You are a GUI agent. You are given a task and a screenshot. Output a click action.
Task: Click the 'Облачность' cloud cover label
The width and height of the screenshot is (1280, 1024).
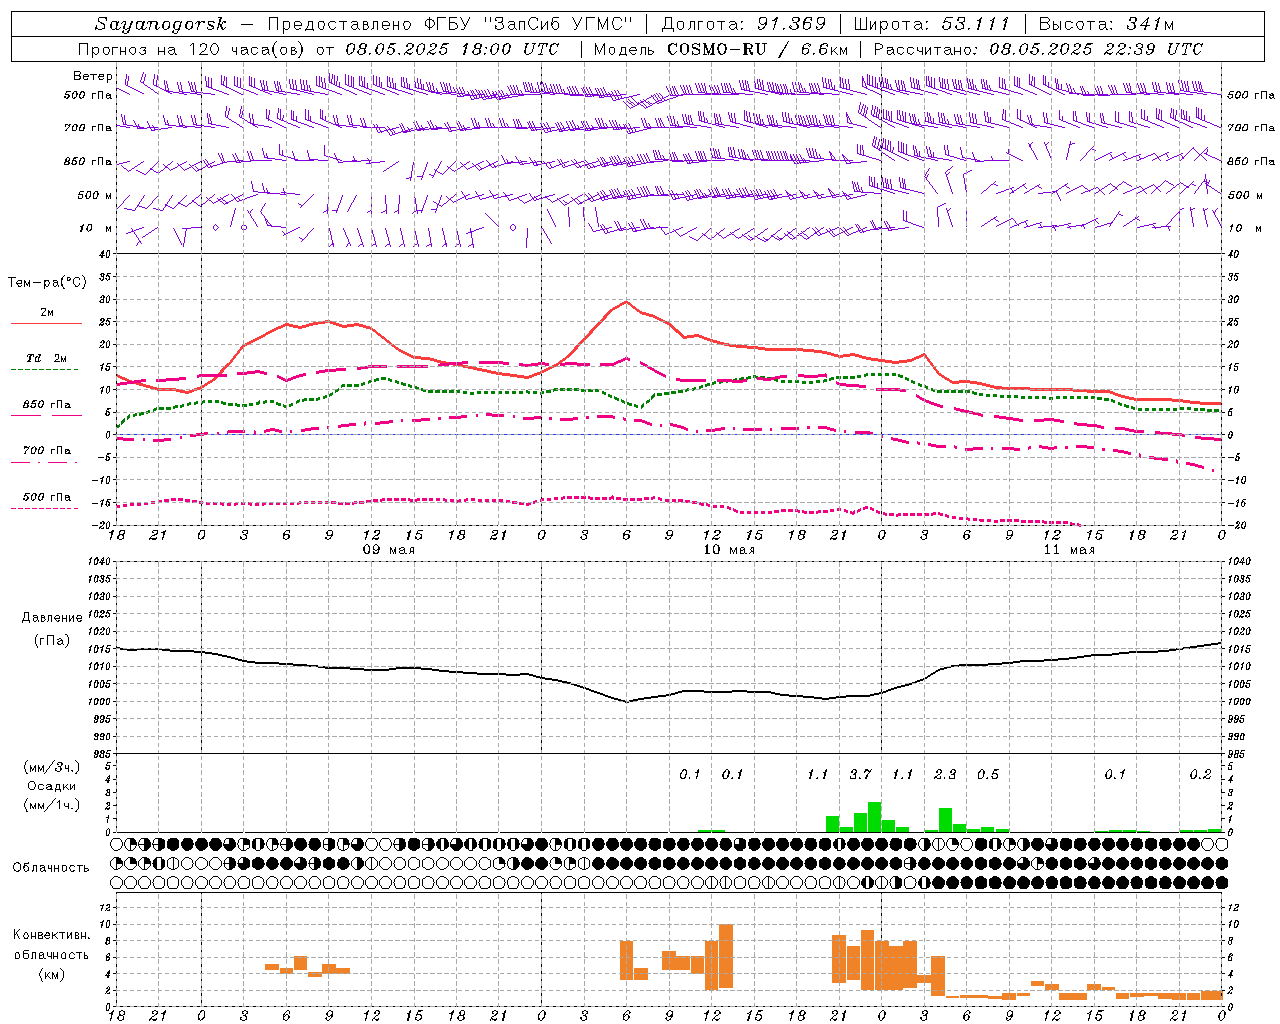pos(51,867)
